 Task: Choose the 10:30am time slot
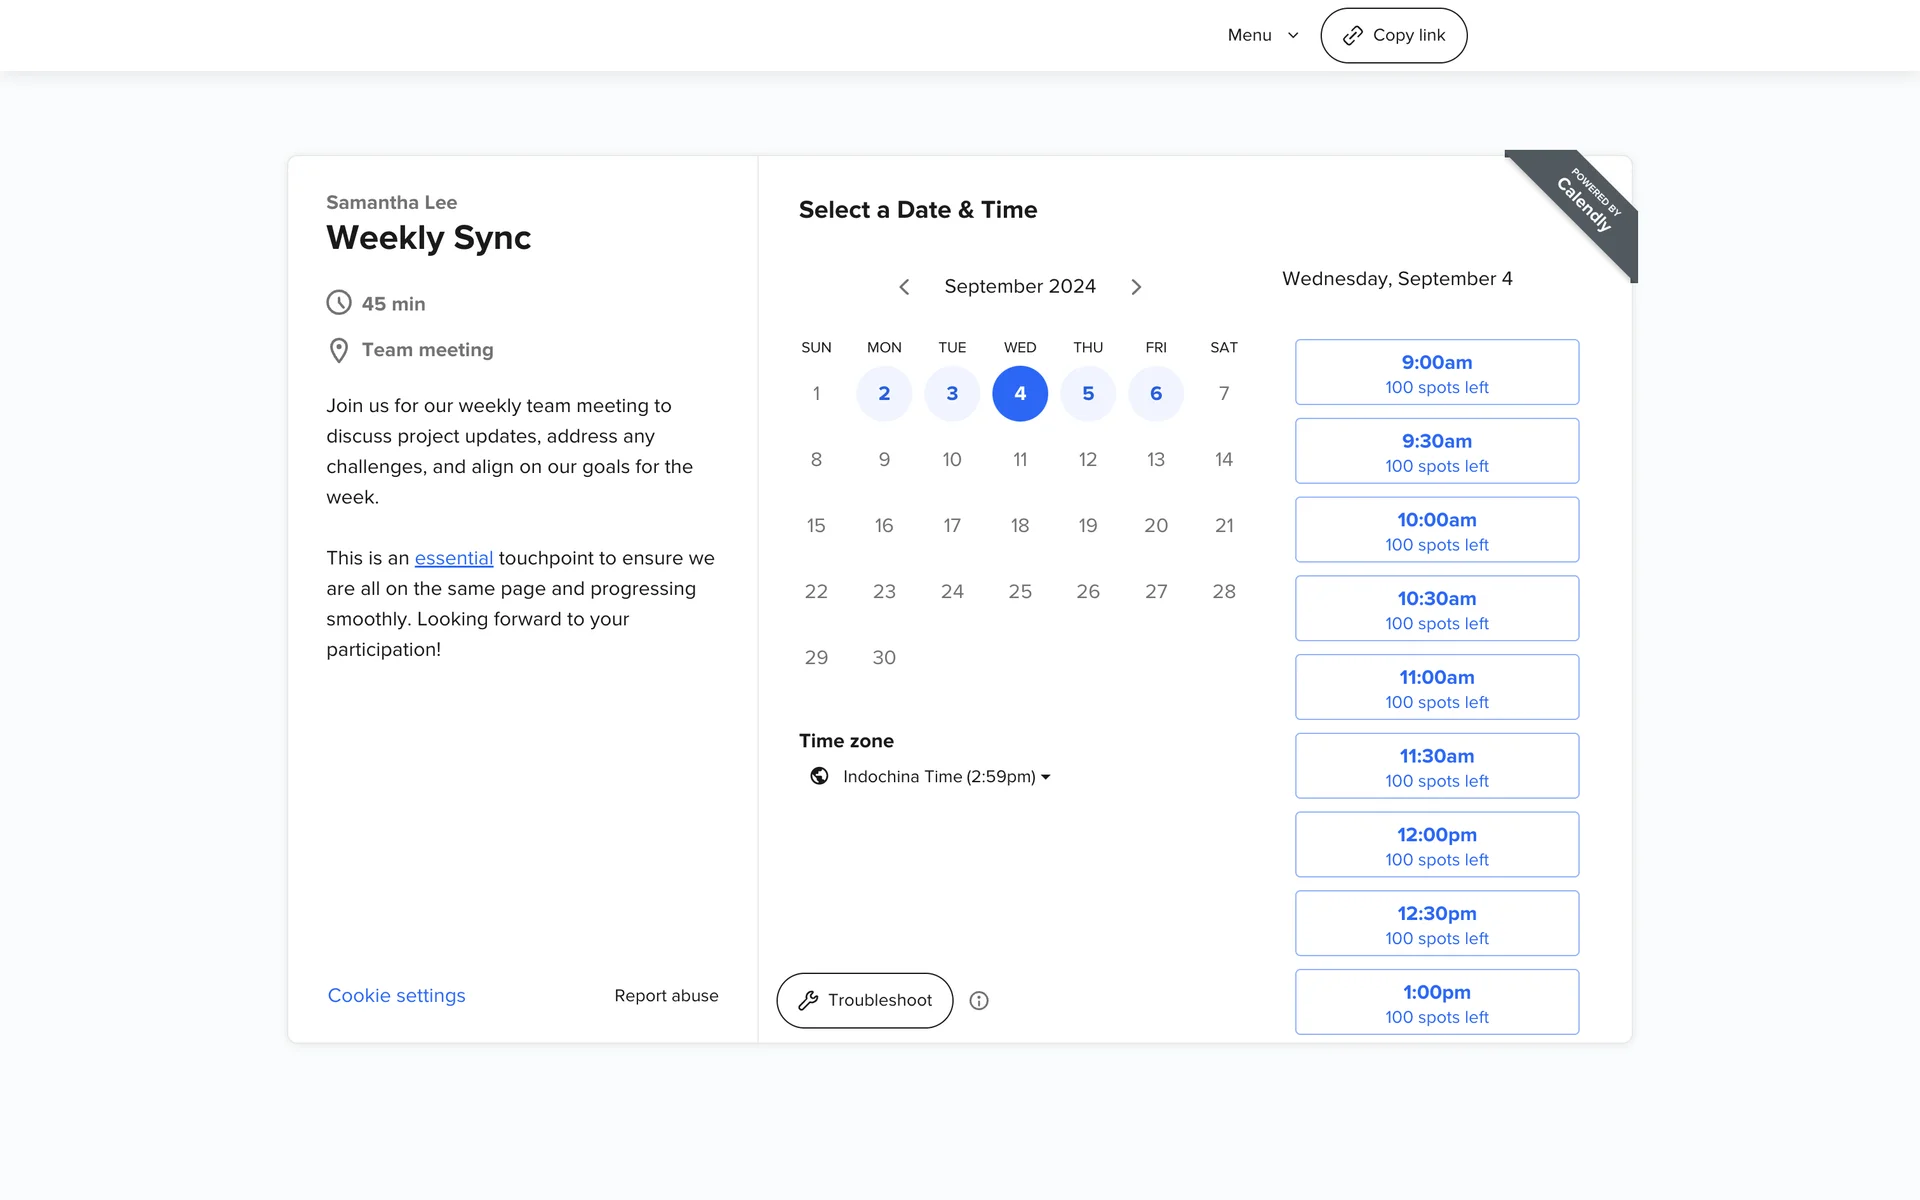(1436, 609)
